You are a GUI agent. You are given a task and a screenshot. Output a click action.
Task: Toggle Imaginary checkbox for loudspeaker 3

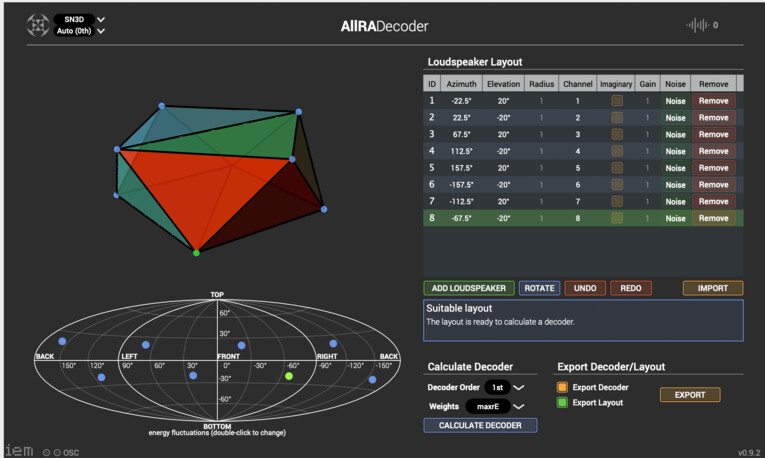[617, 135]
